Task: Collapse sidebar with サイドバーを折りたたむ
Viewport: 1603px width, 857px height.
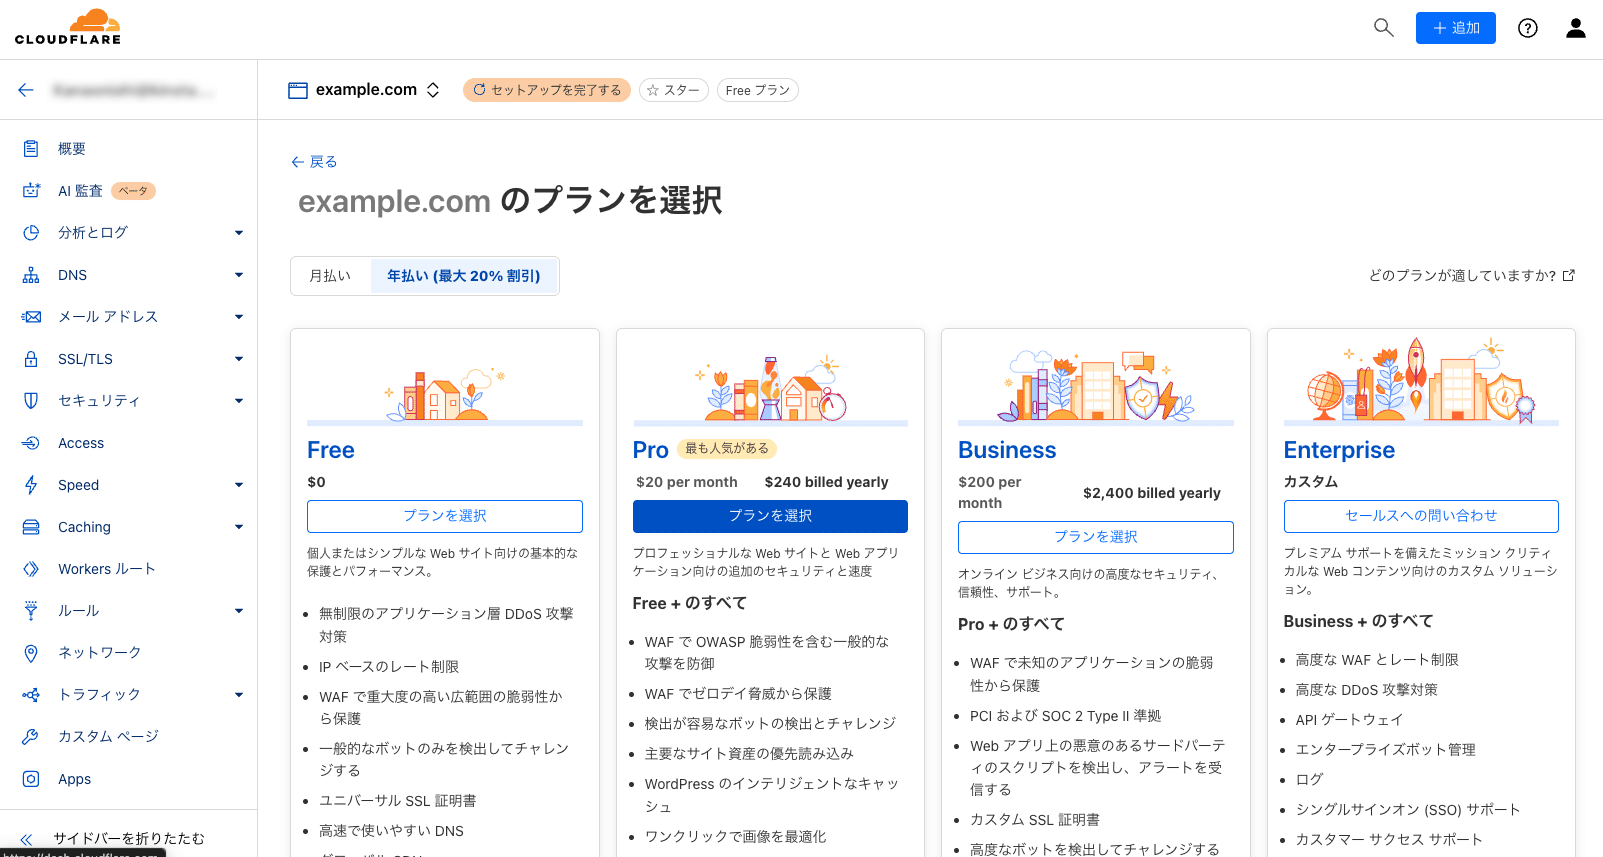Action: (128, 838)
